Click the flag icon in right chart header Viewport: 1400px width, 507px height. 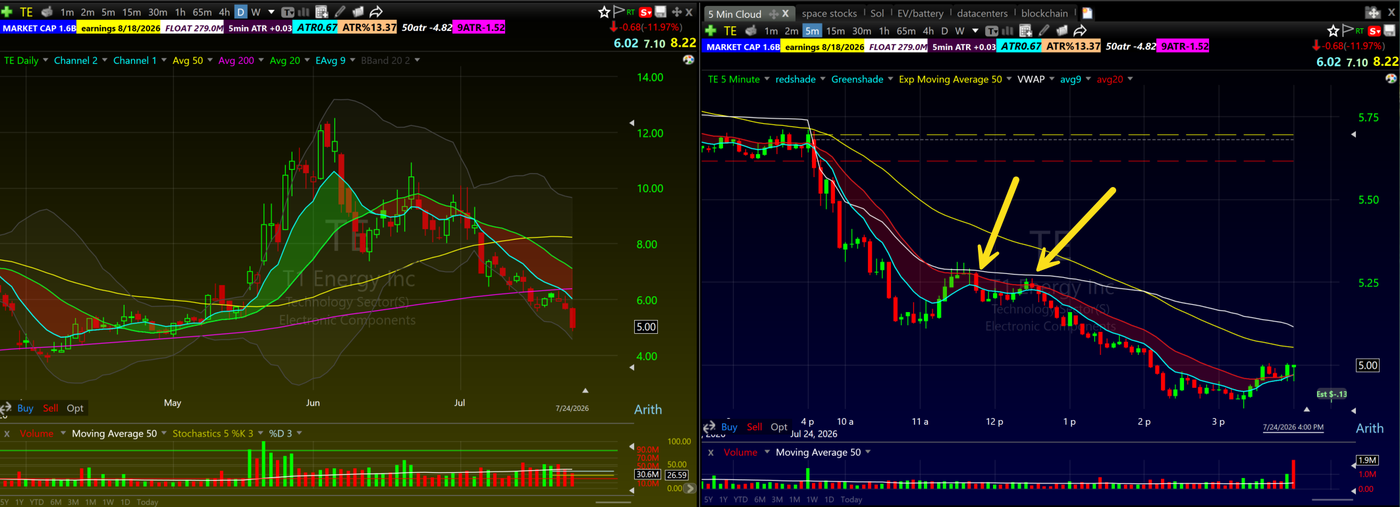click(1347, 30)
